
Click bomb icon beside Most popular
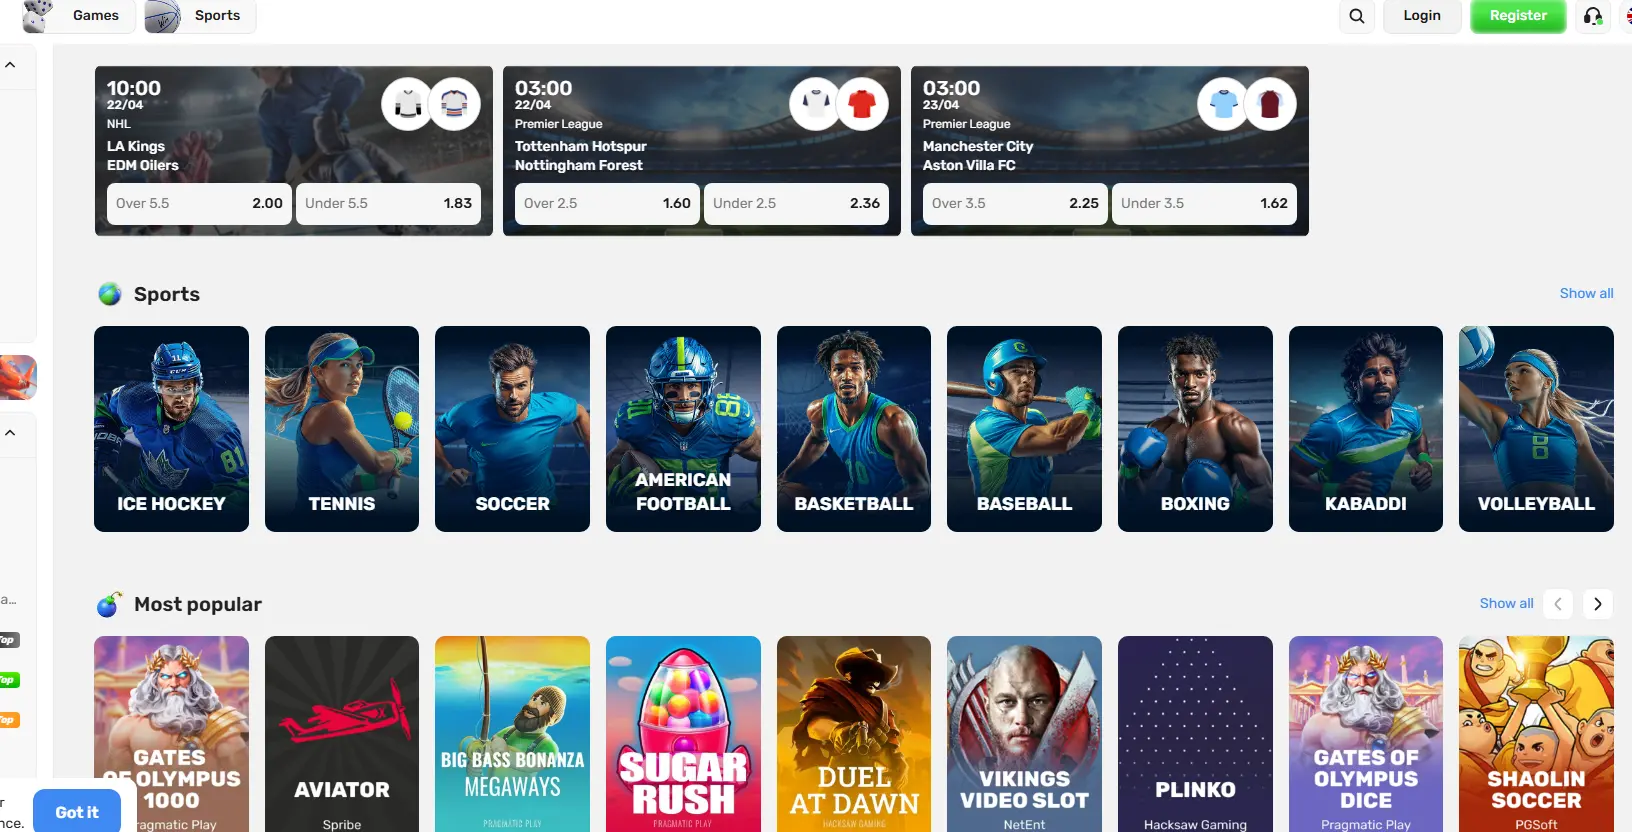pyautogui.click(x=108, y=604)
